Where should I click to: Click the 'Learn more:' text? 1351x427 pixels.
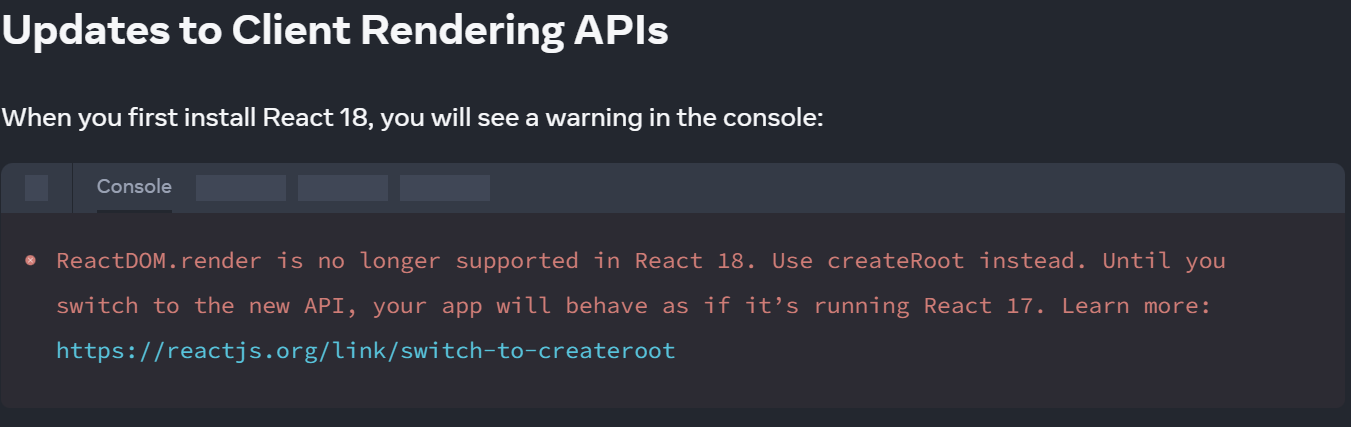pyautogui.click(x=1137, y=306)
